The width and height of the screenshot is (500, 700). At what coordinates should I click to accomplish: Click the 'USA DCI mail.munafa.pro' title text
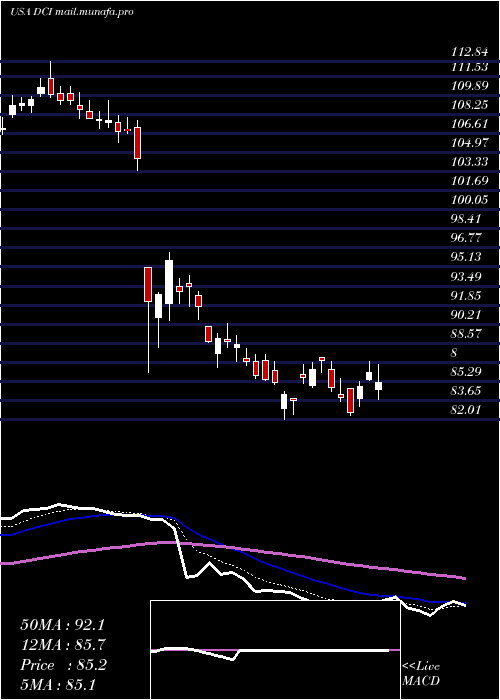[71, 12]
